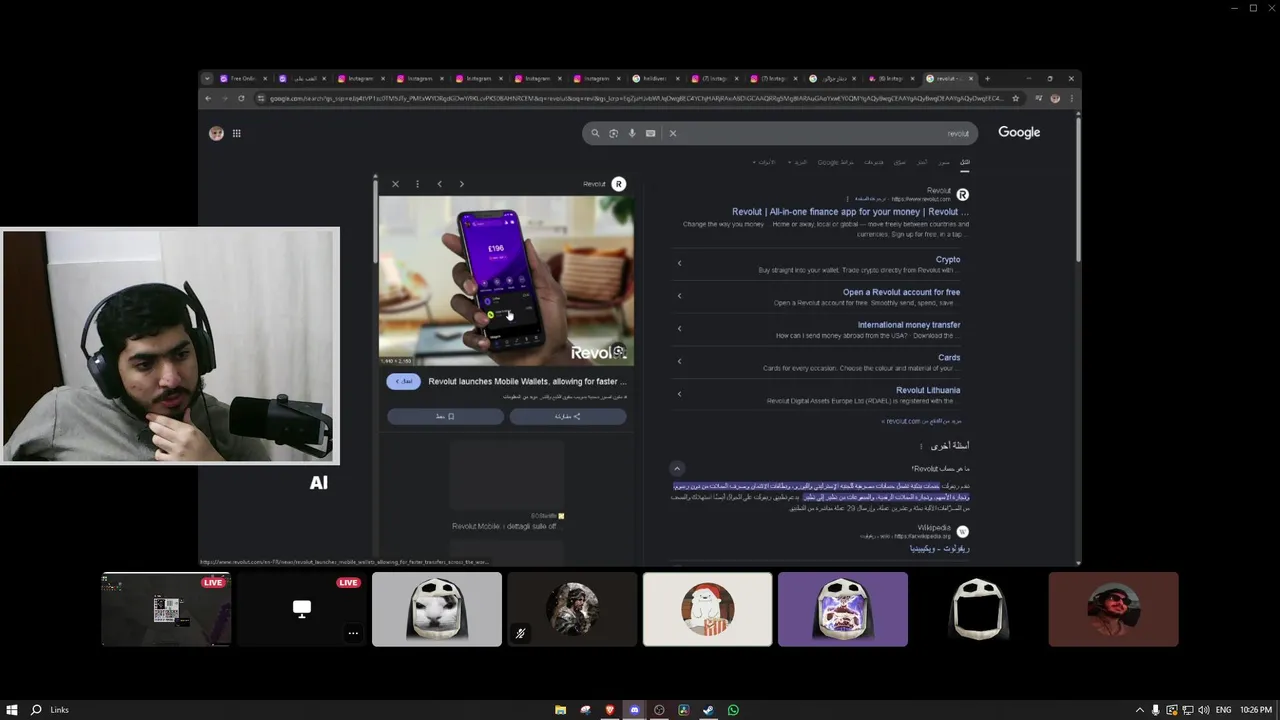Click the search by image camera icon
This screenshot has width=1280, height=720.
tap(613, 133)
